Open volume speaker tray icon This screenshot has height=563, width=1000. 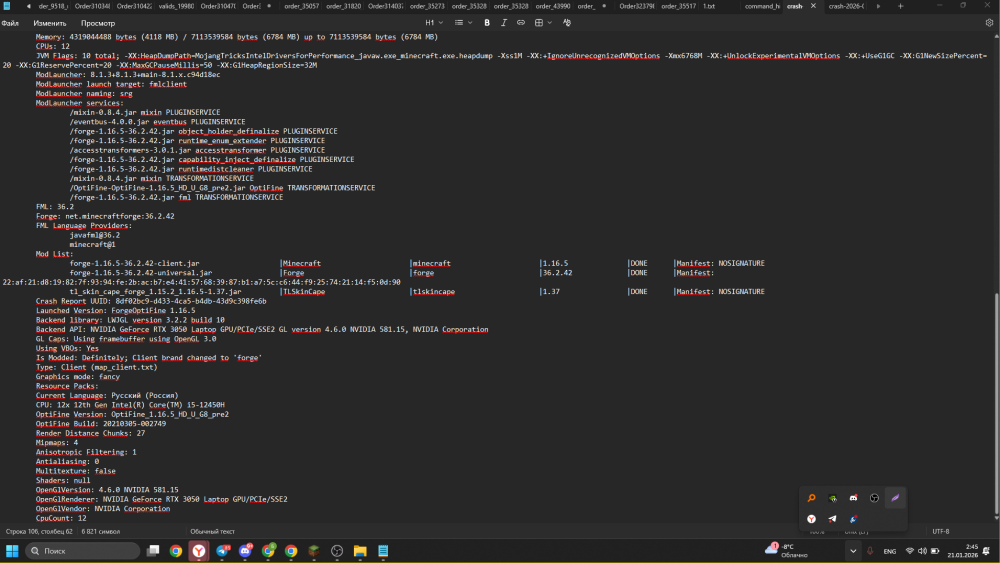pos(922,551)
